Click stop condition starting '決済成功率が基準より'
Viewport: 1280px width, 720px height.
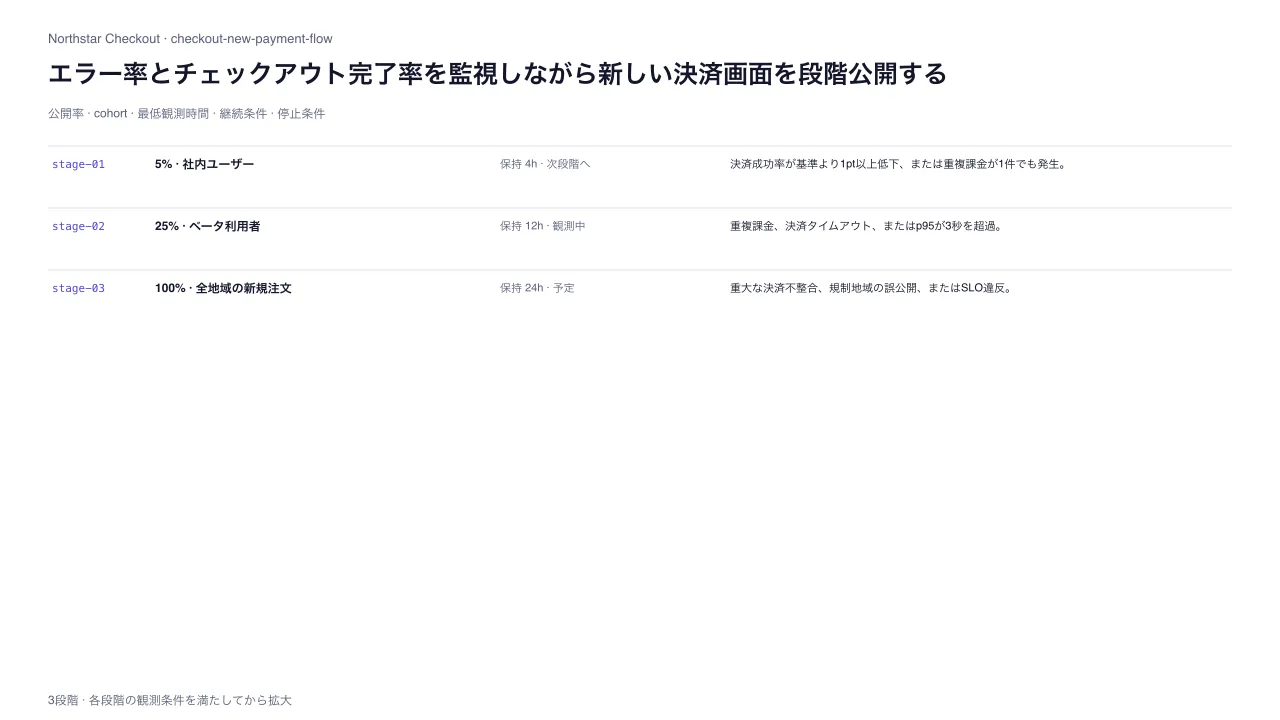898,164
